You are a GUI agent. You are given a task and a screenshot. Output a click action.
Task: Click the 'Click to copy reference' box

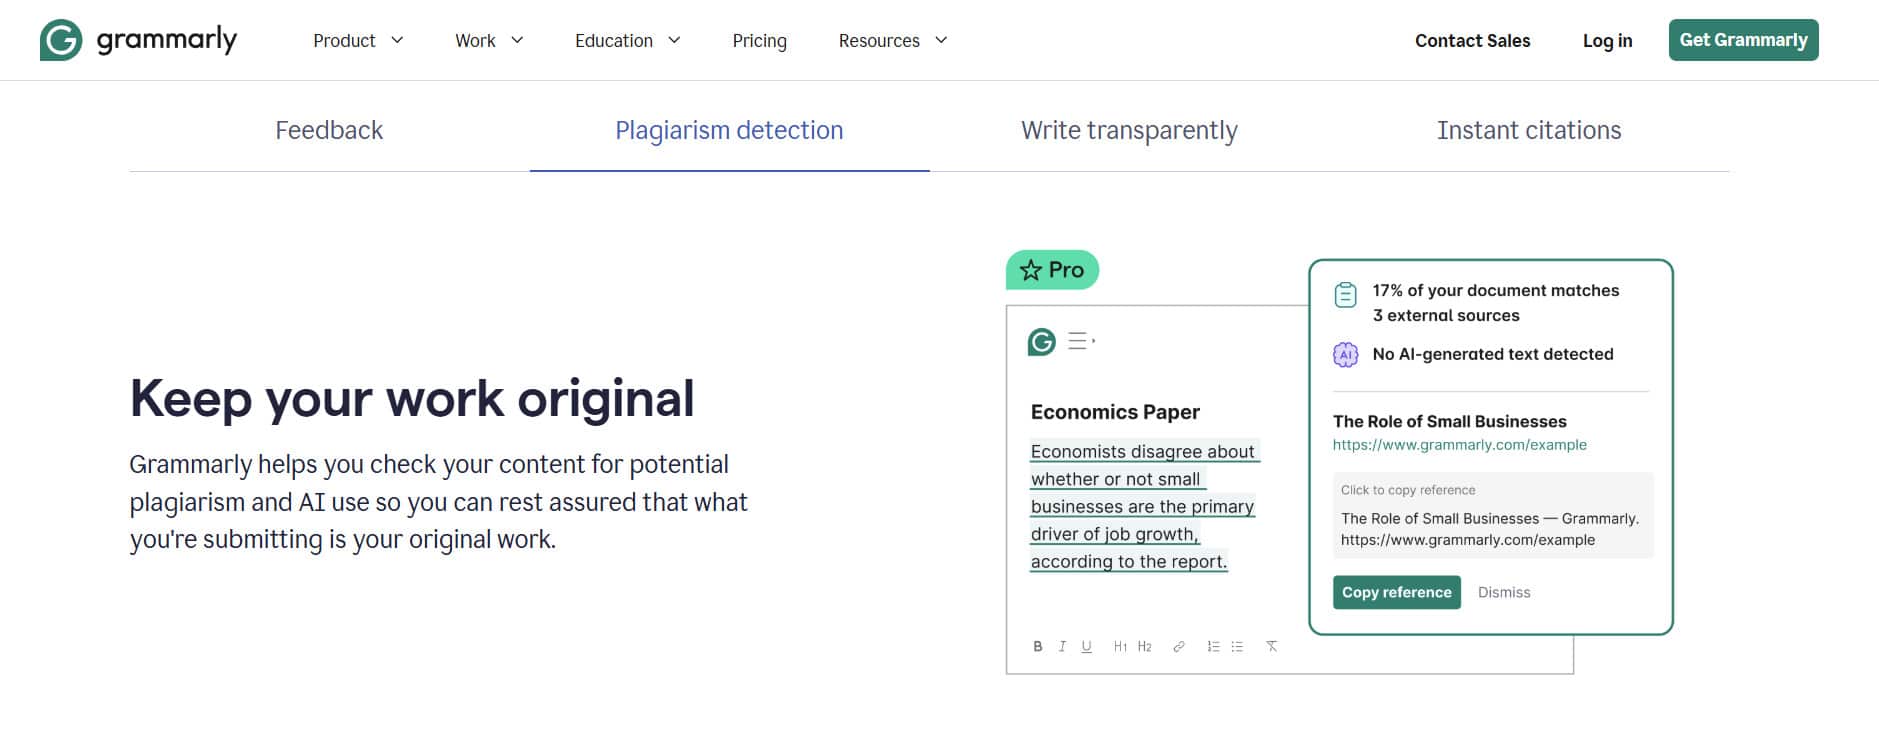pos(1493,515)
